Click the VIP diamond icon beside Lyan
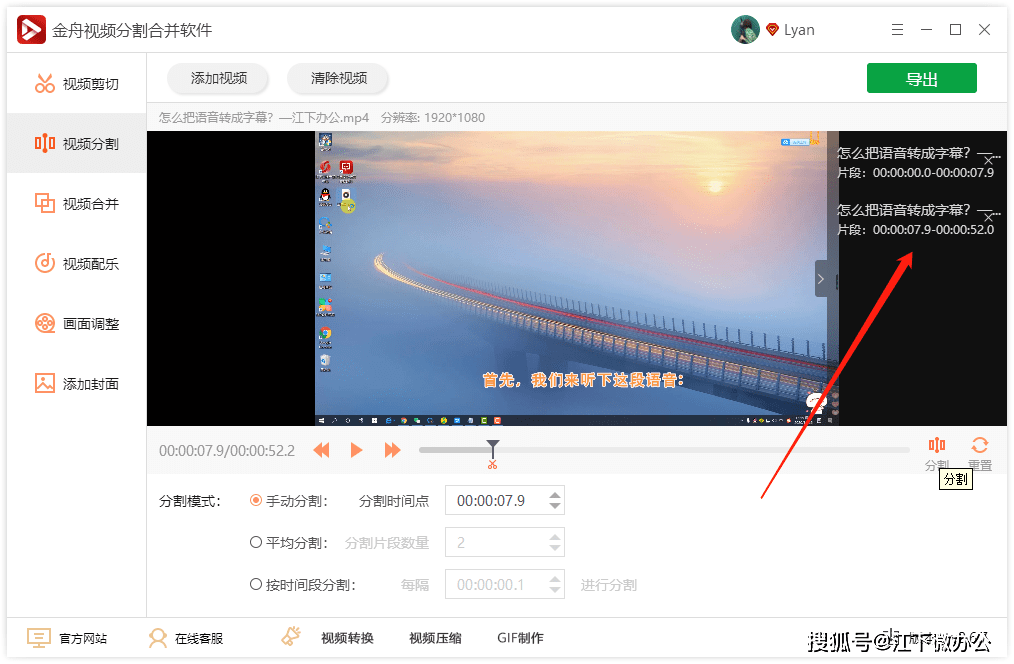This screenshot has width=1014, height=664. coord(772,30)
